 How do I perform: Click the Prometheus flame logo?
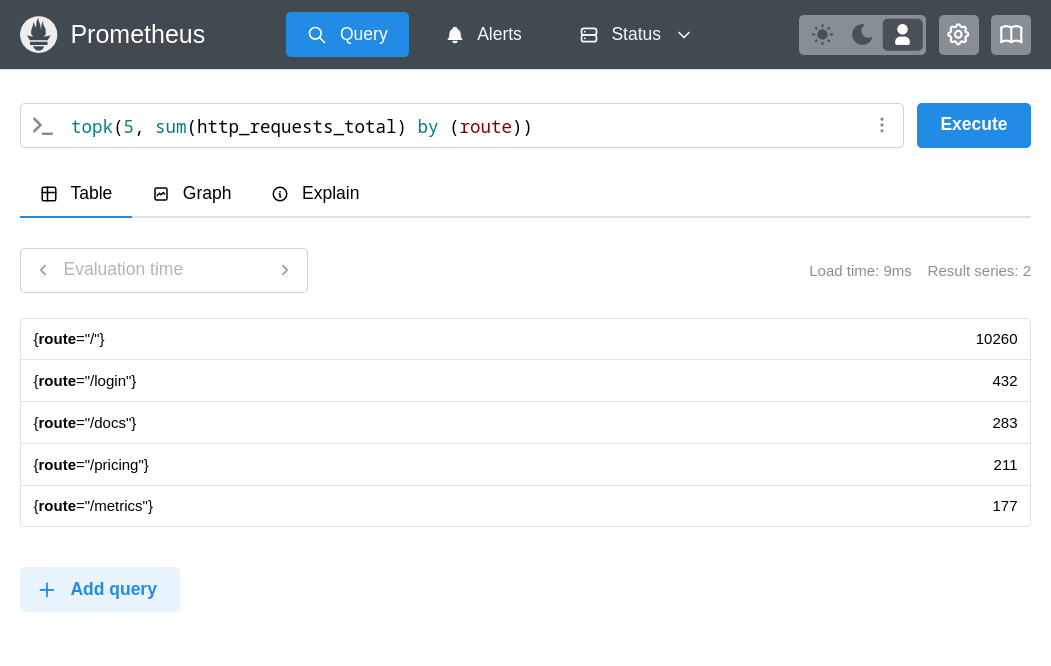(x=38, y=35)
